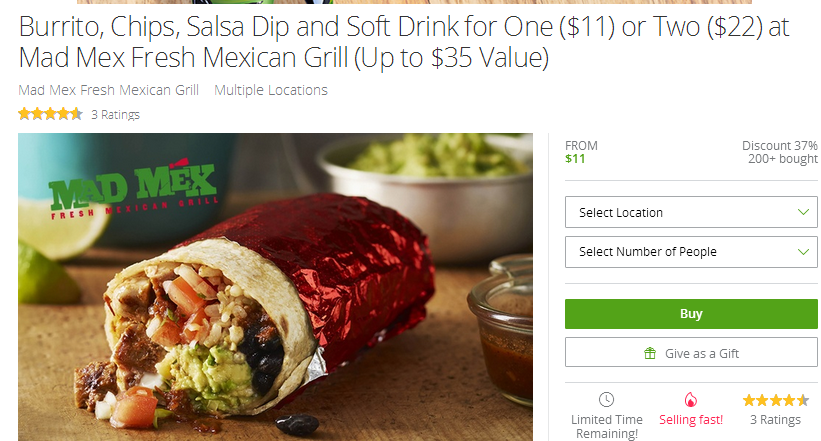
Task: Open the Multiple Locations link
Action: [271, 90]
